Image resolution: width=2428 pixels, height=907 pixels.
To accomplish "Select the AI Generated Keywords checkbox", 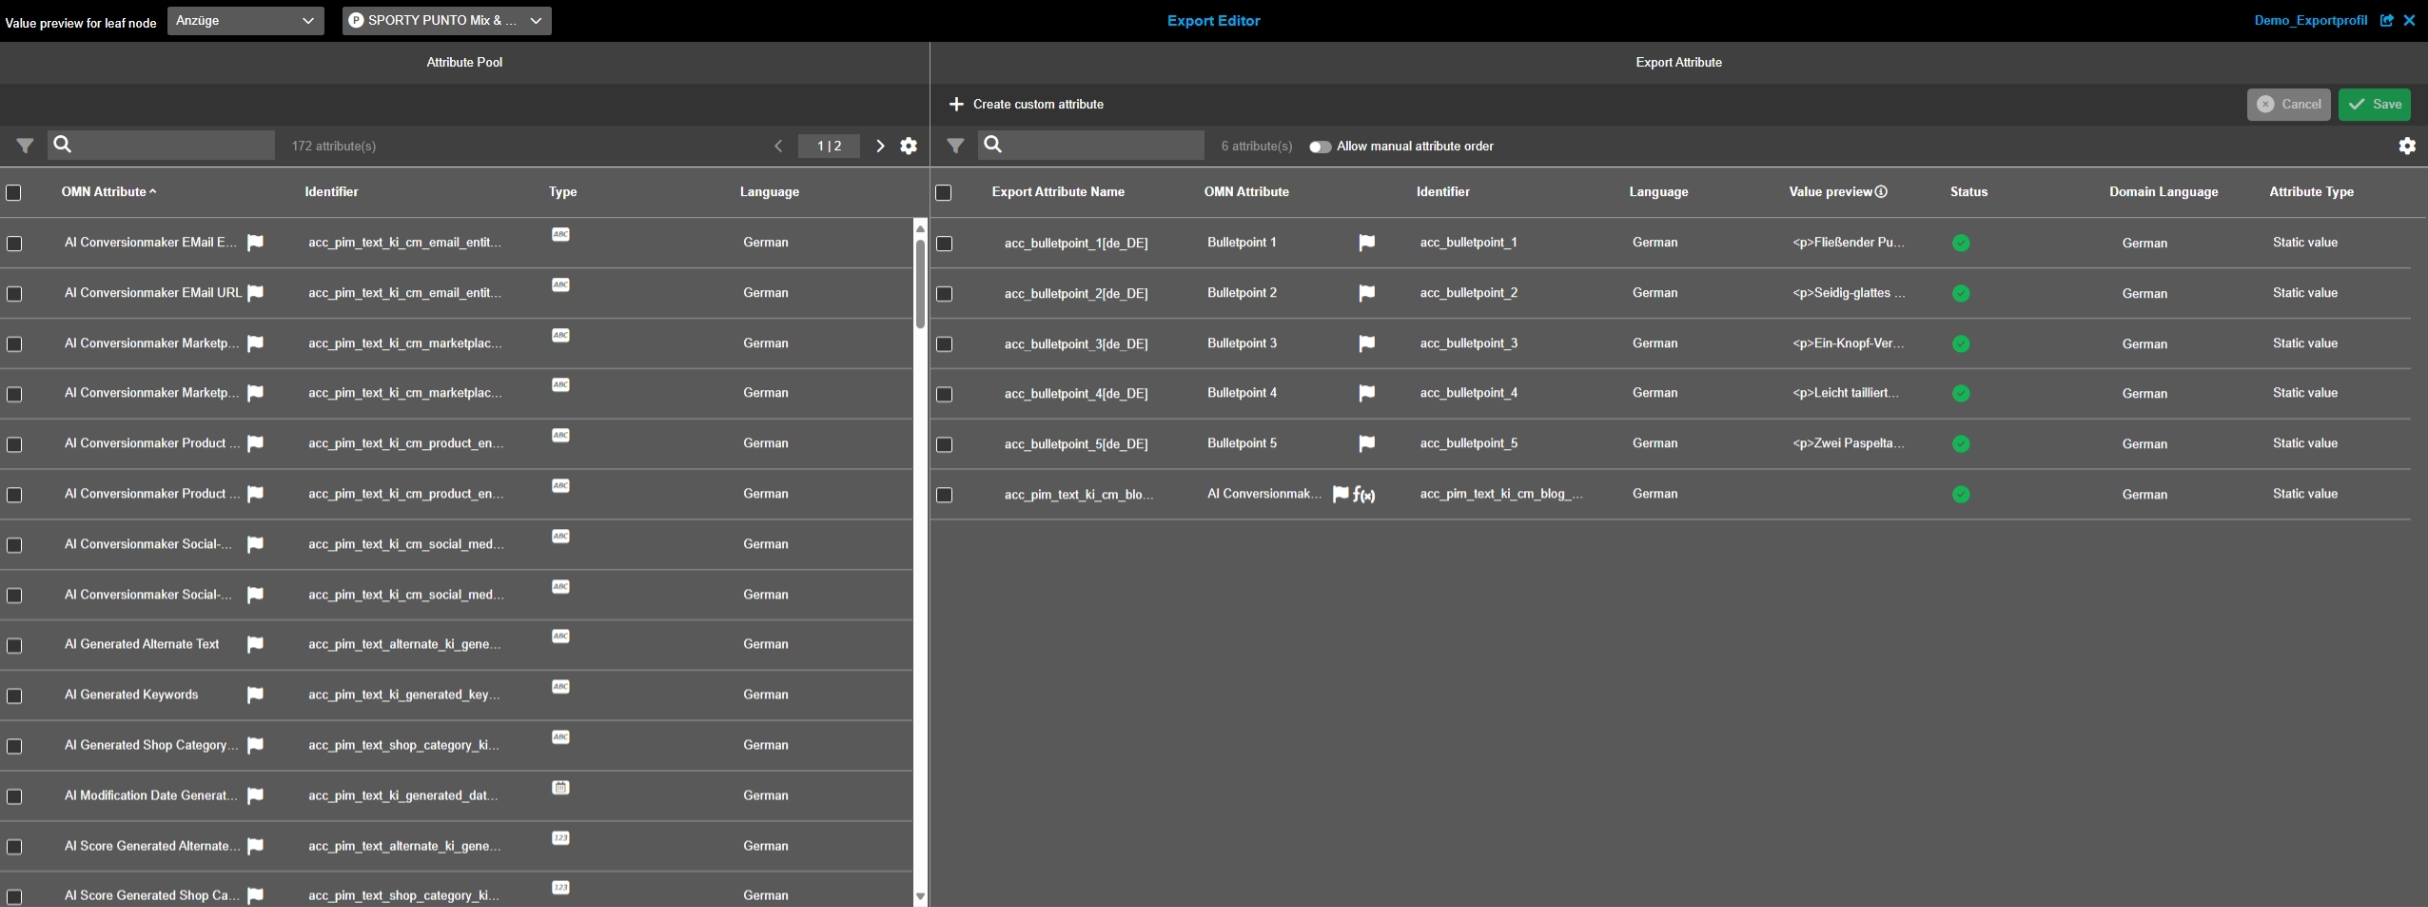I will click(14, 696).
